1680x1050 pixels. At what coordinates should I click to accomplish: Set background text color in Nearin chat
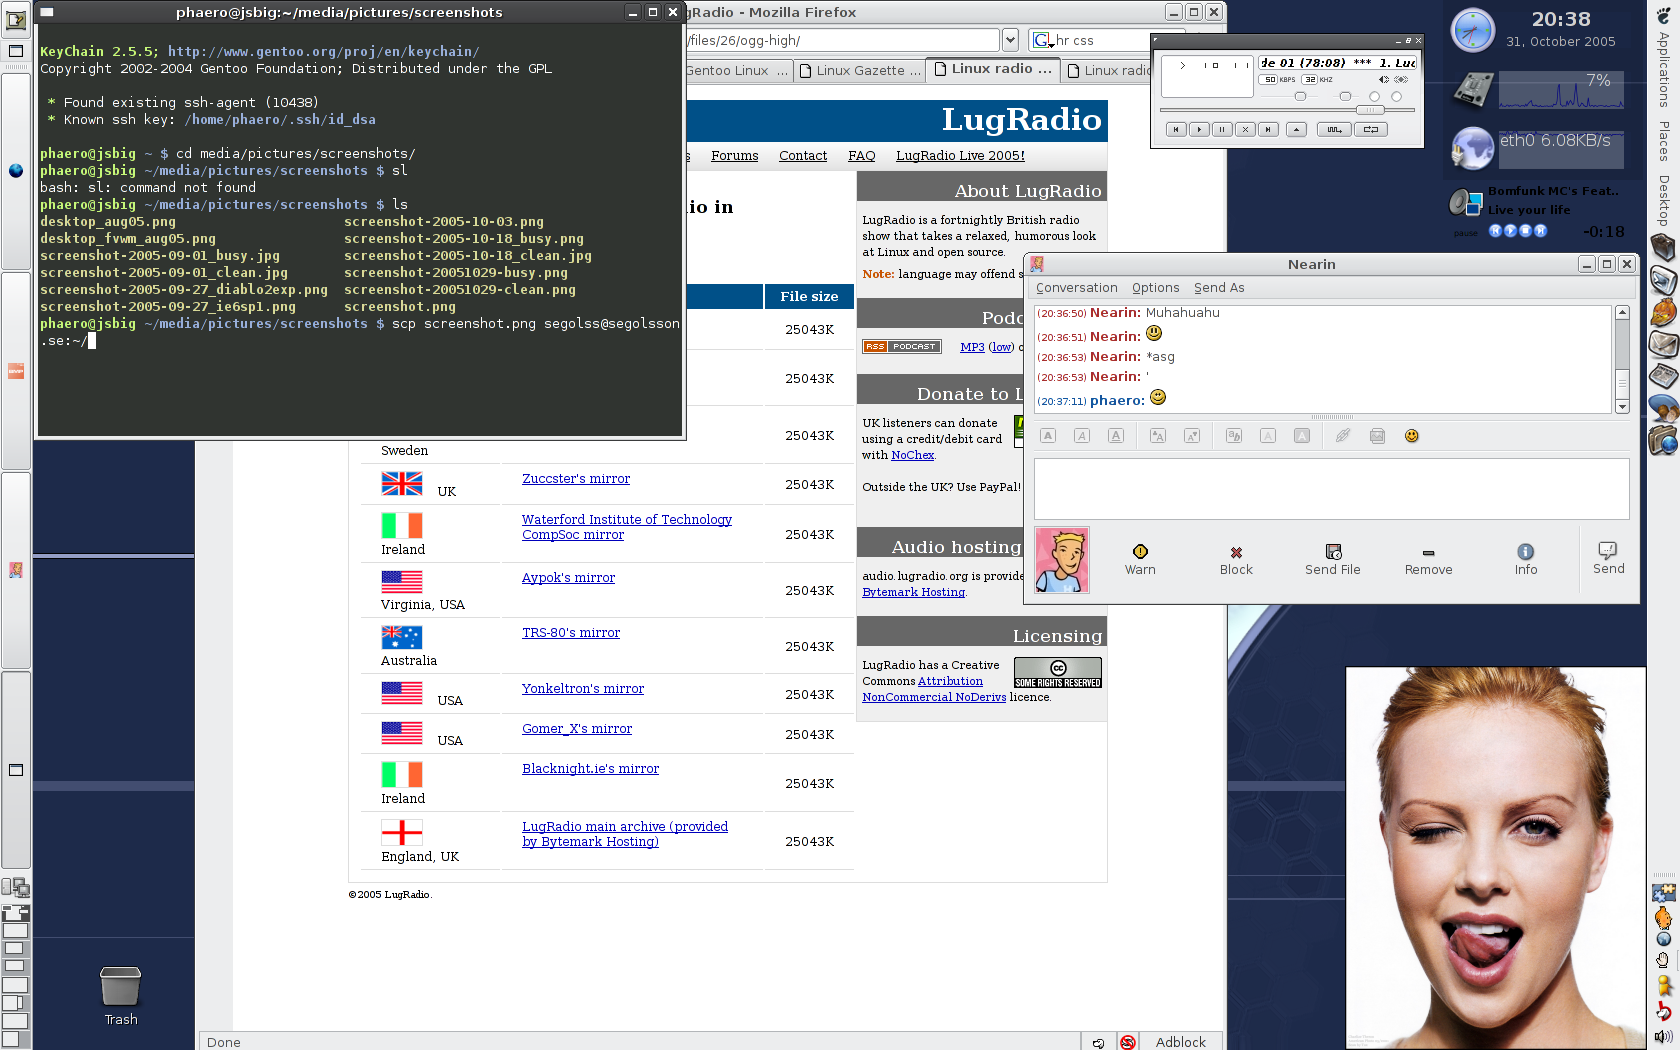tap(1302, 436)
